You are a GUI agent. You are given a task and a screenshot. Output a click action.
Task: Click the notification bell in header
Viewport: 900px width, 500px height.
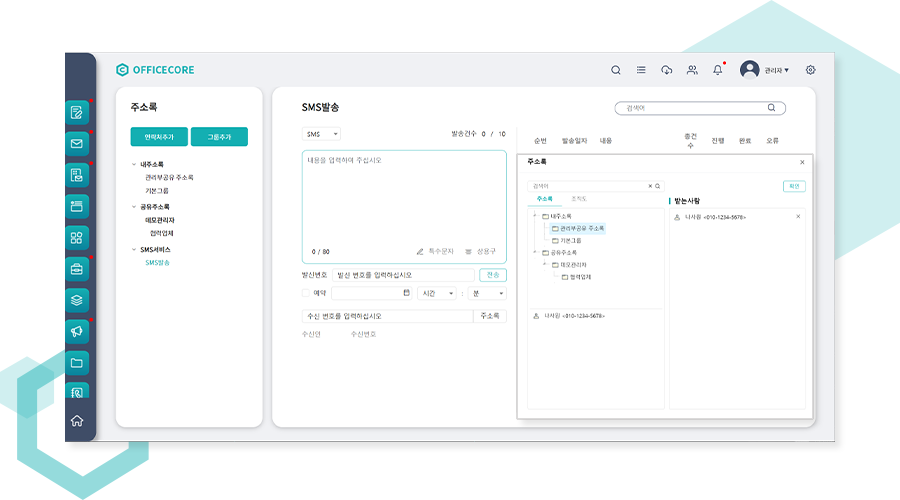(x=717, y=70)
